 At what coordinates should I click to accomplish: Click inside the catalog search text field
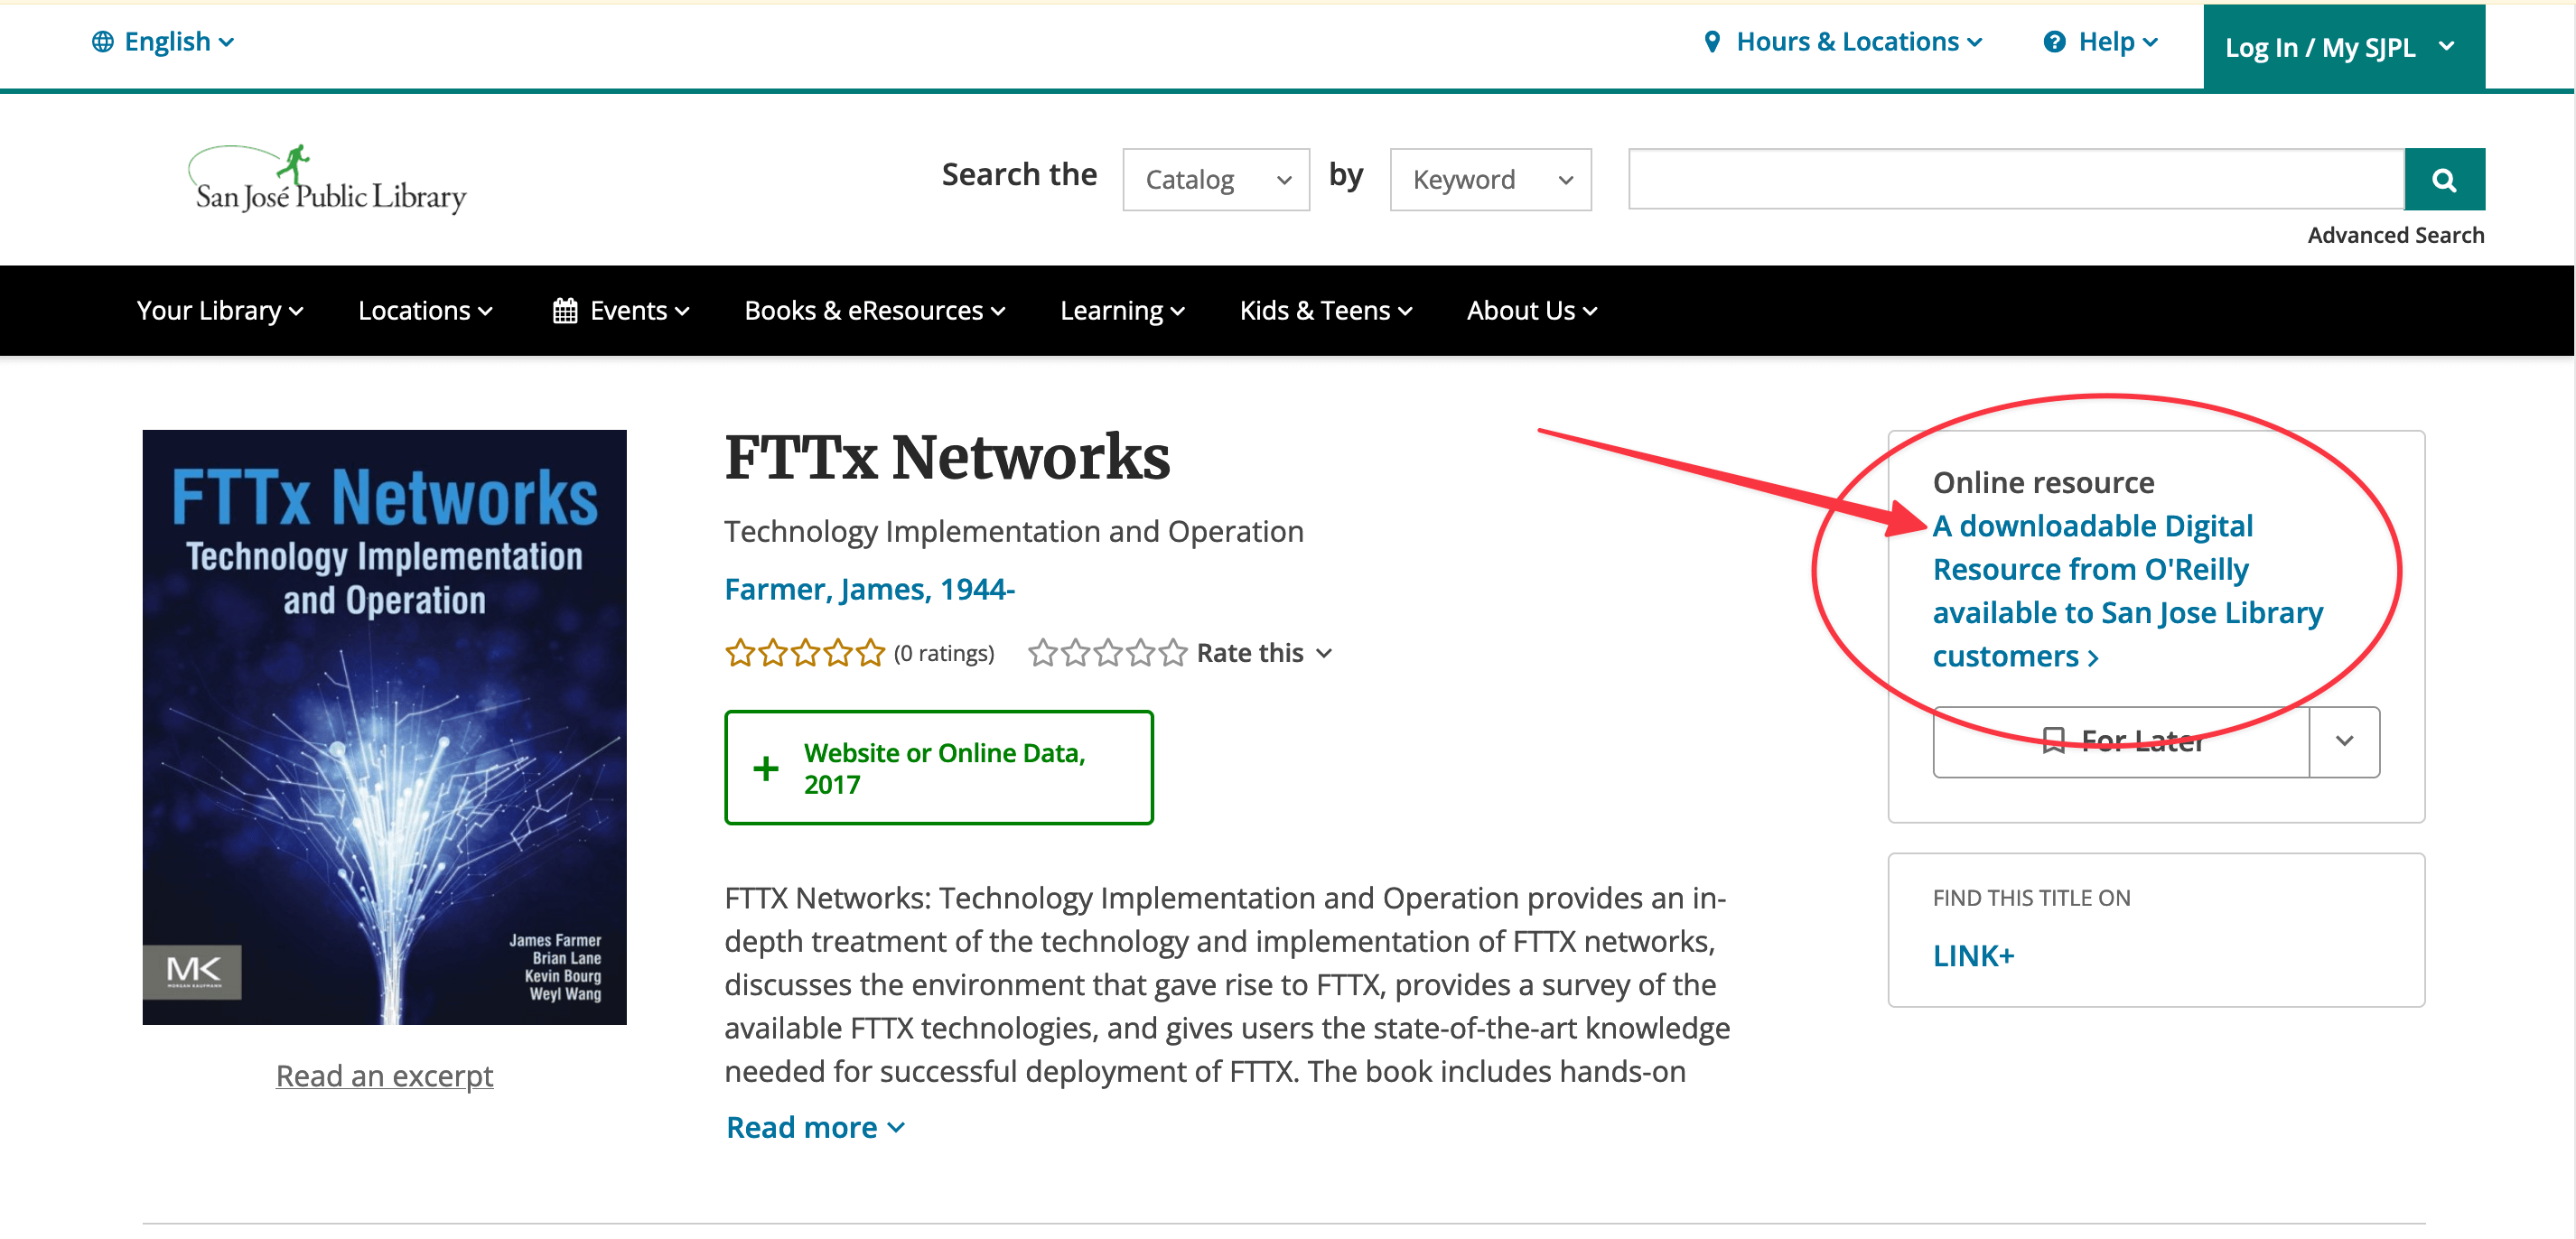tap(2016, 180)
